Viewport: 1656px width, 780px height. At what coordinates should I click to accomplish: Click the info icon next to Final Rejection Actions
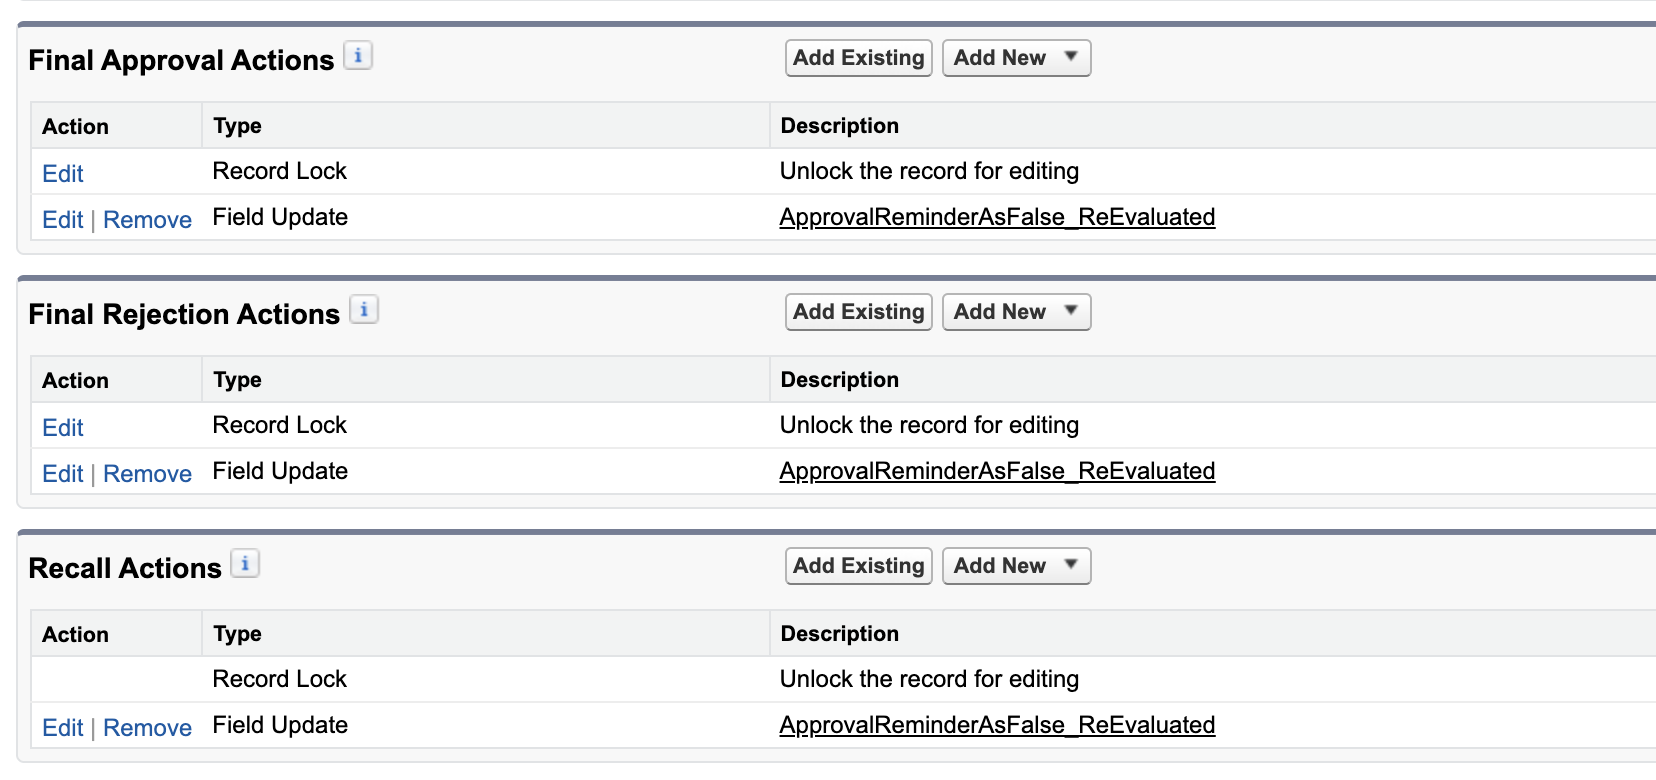pyautogui.click(x=365, y=310)
